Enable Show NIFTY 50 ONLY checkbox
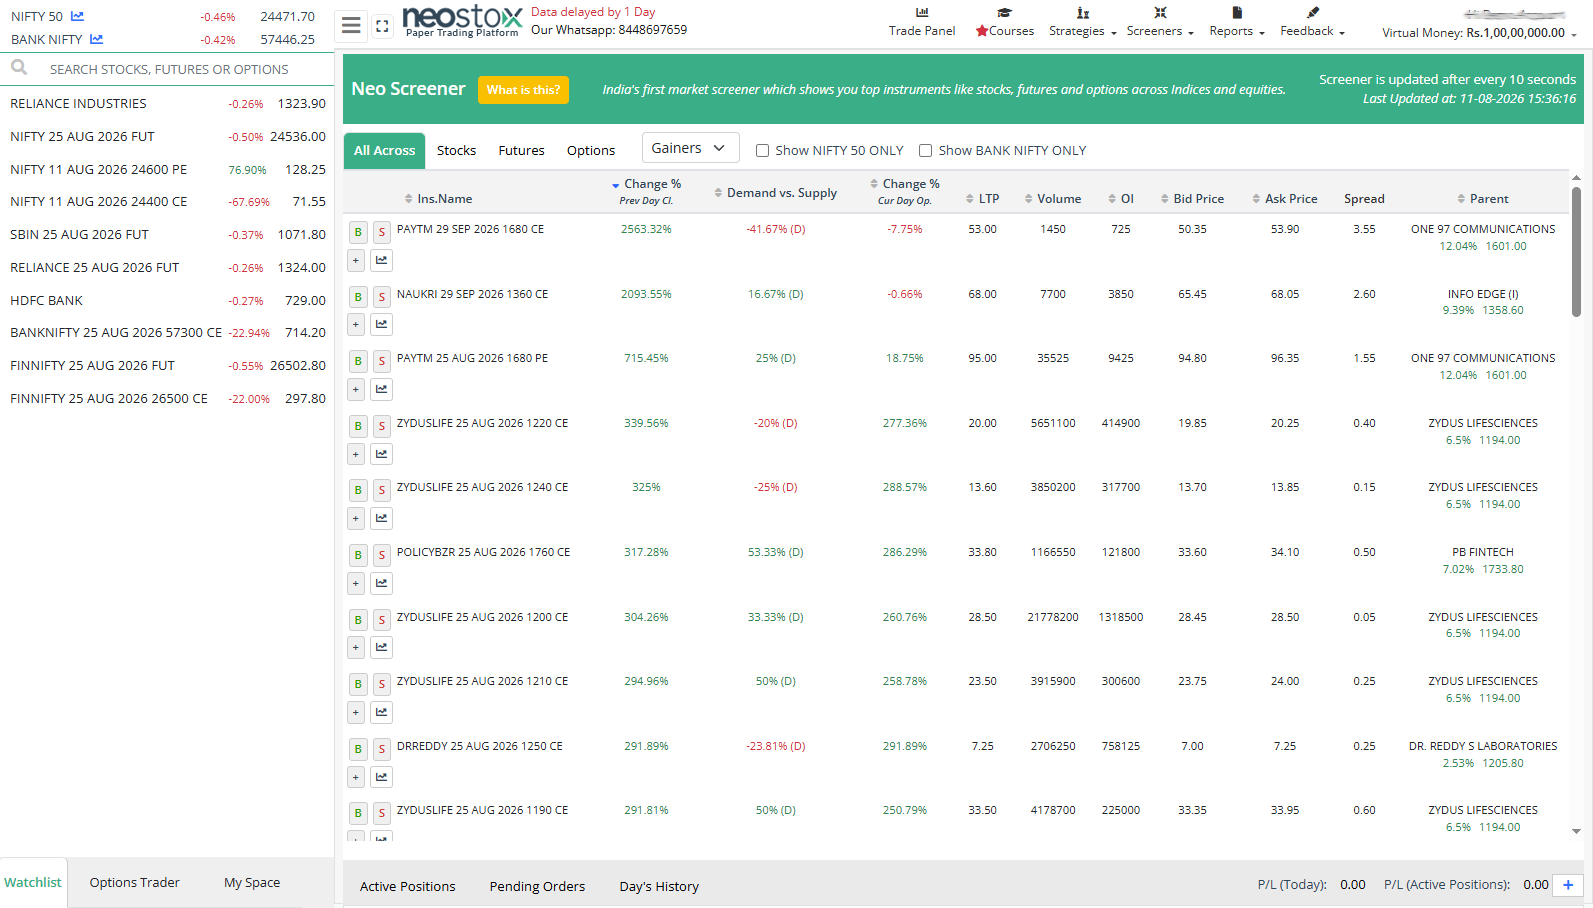The image size is (1593, 908). 762,151
